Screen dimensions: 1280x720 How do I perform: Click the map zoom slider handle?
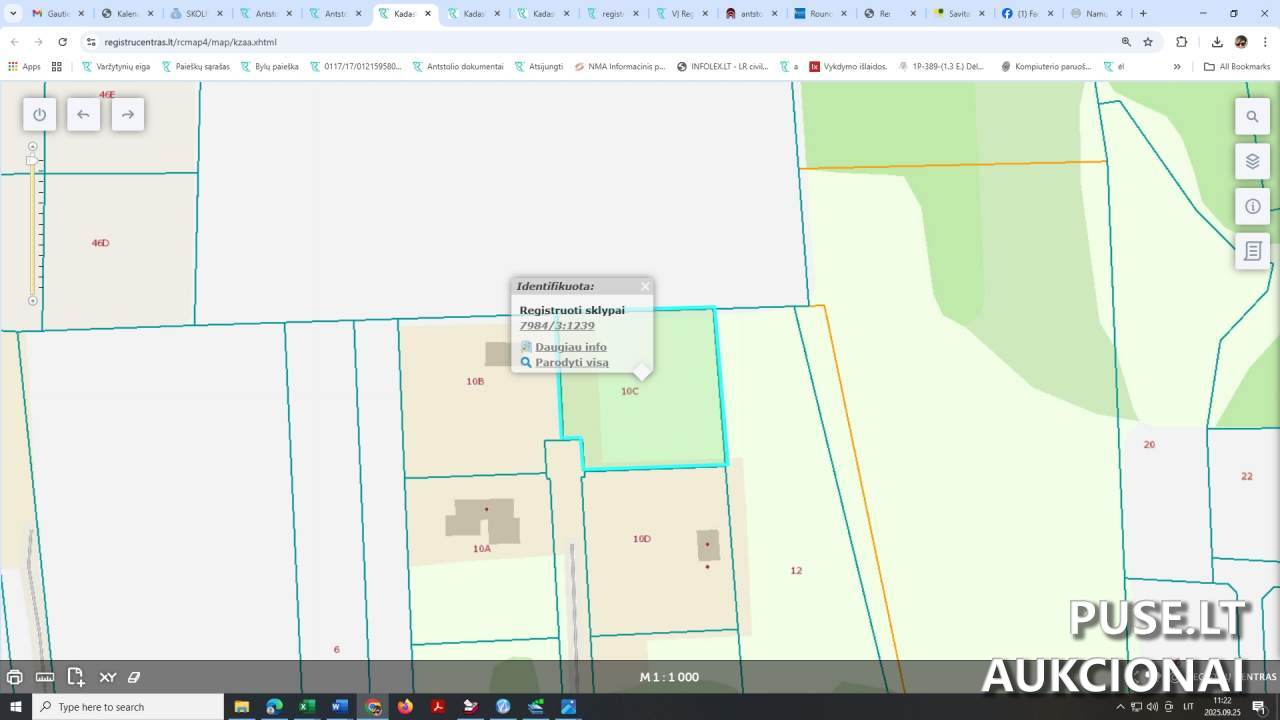tap(32, 161)
